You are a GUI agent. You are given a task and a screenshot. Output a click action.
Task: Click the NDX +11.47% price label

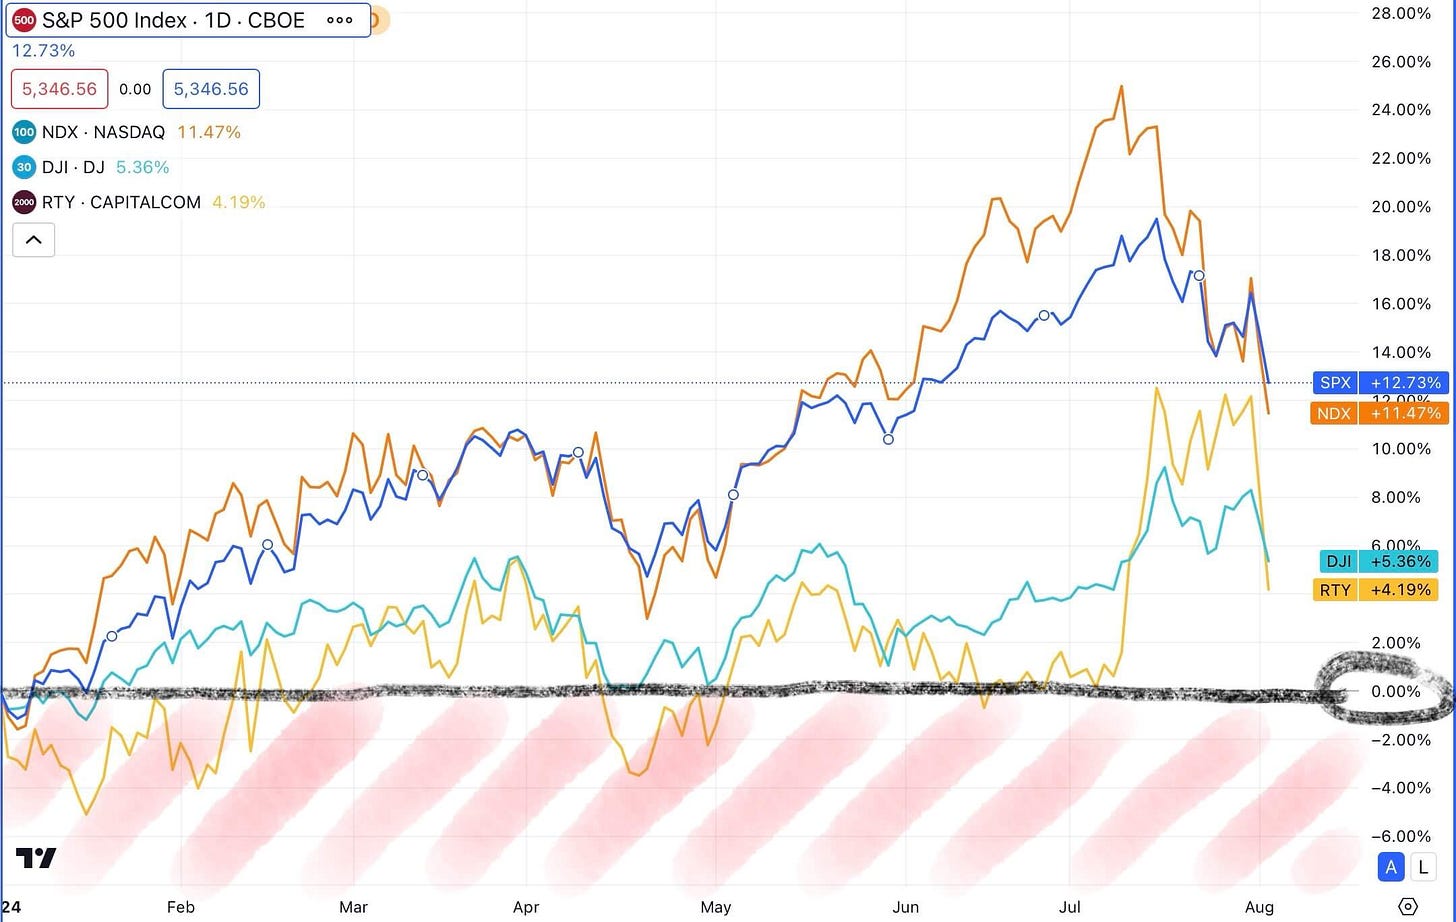pyautogui.click(x=1380, y=413)
